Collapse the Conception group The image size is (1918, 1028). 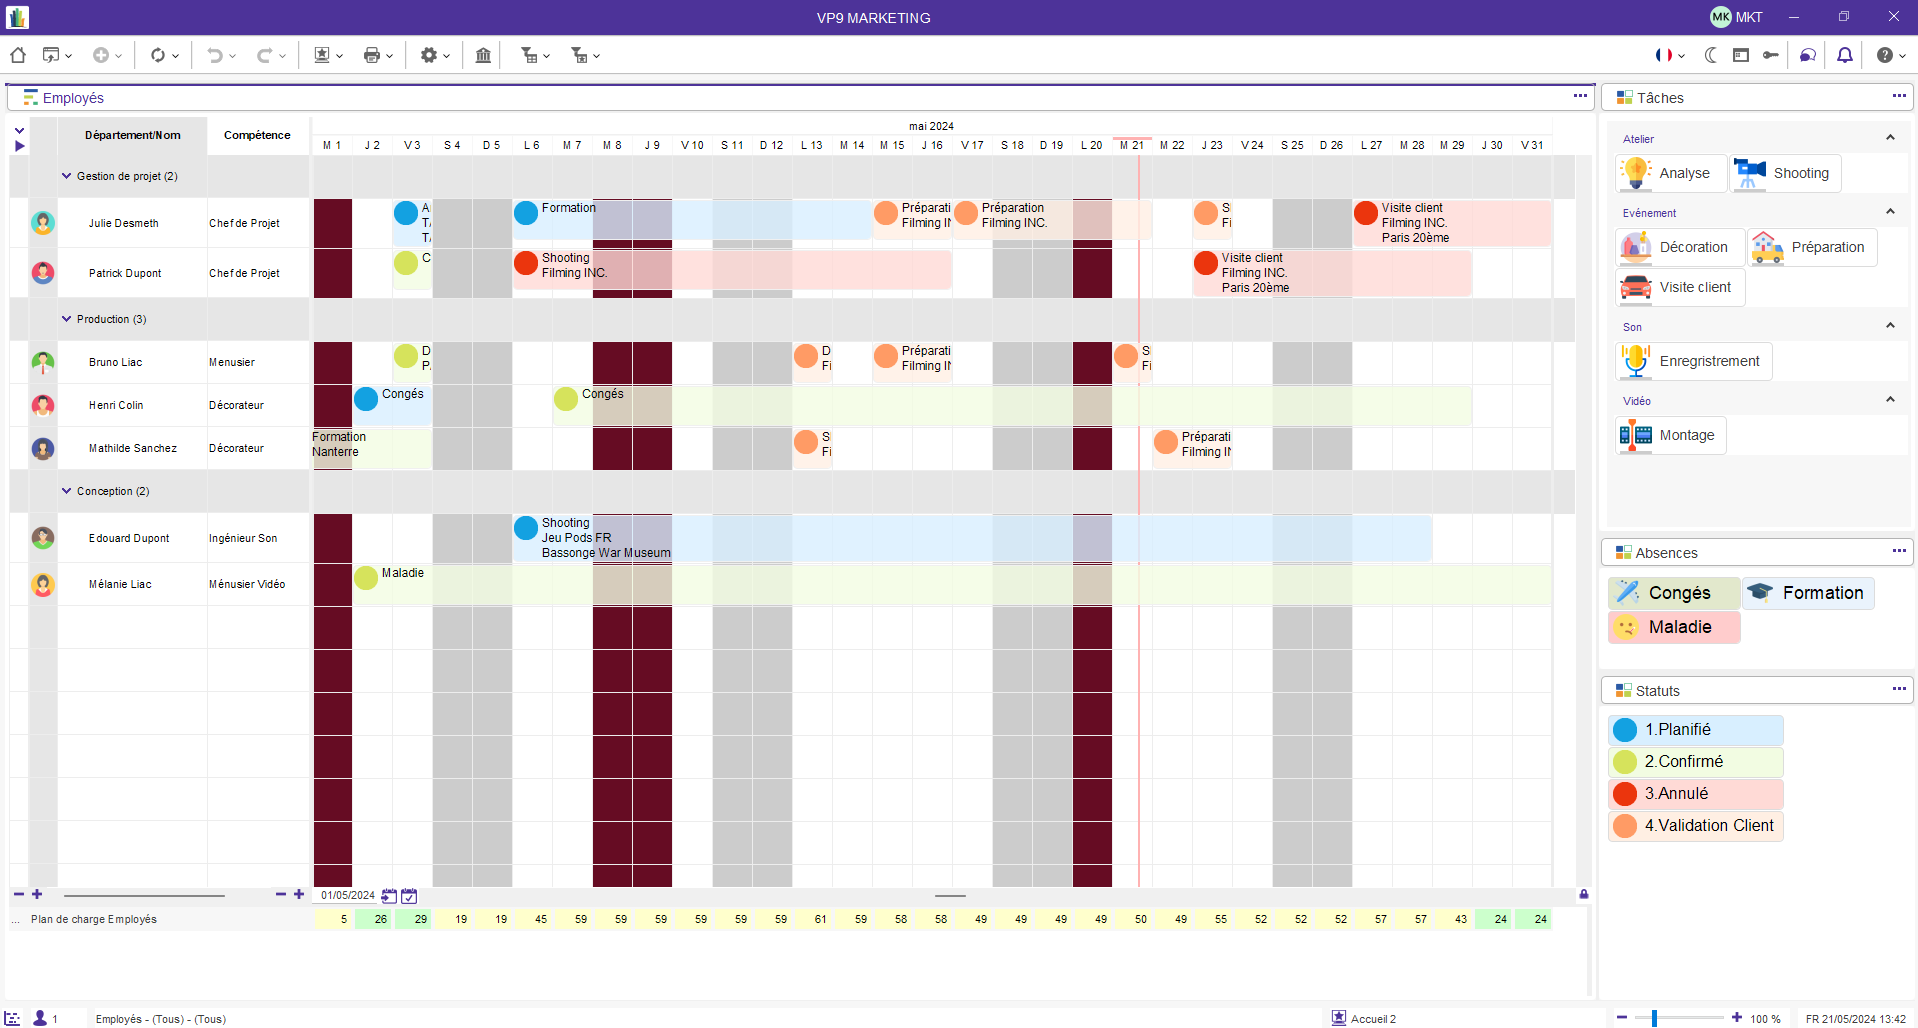(x=67, y=491)
